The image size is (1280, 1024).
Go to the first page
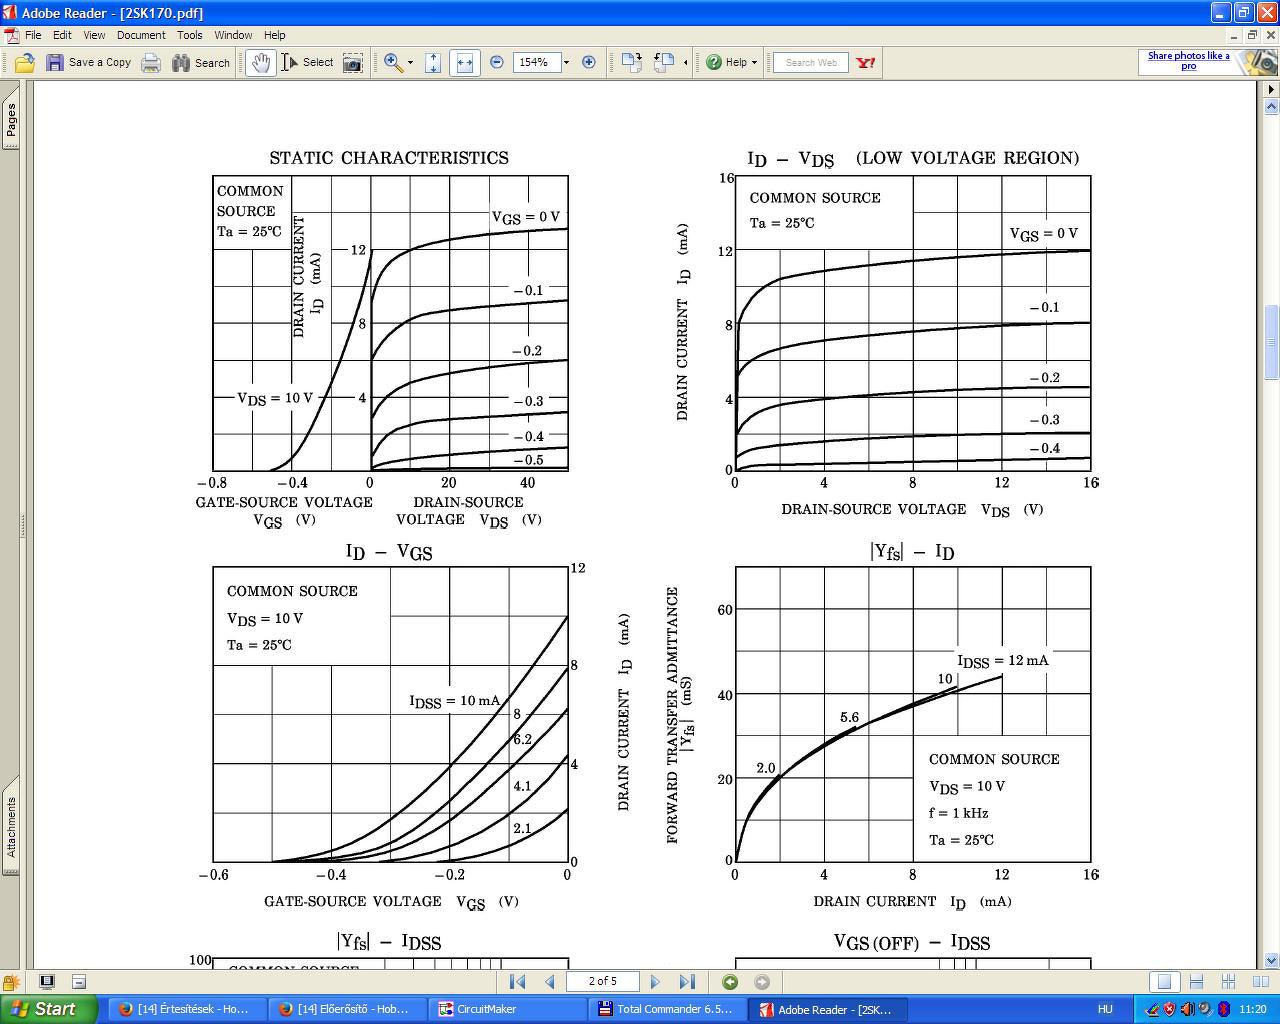tap(518, 982)
